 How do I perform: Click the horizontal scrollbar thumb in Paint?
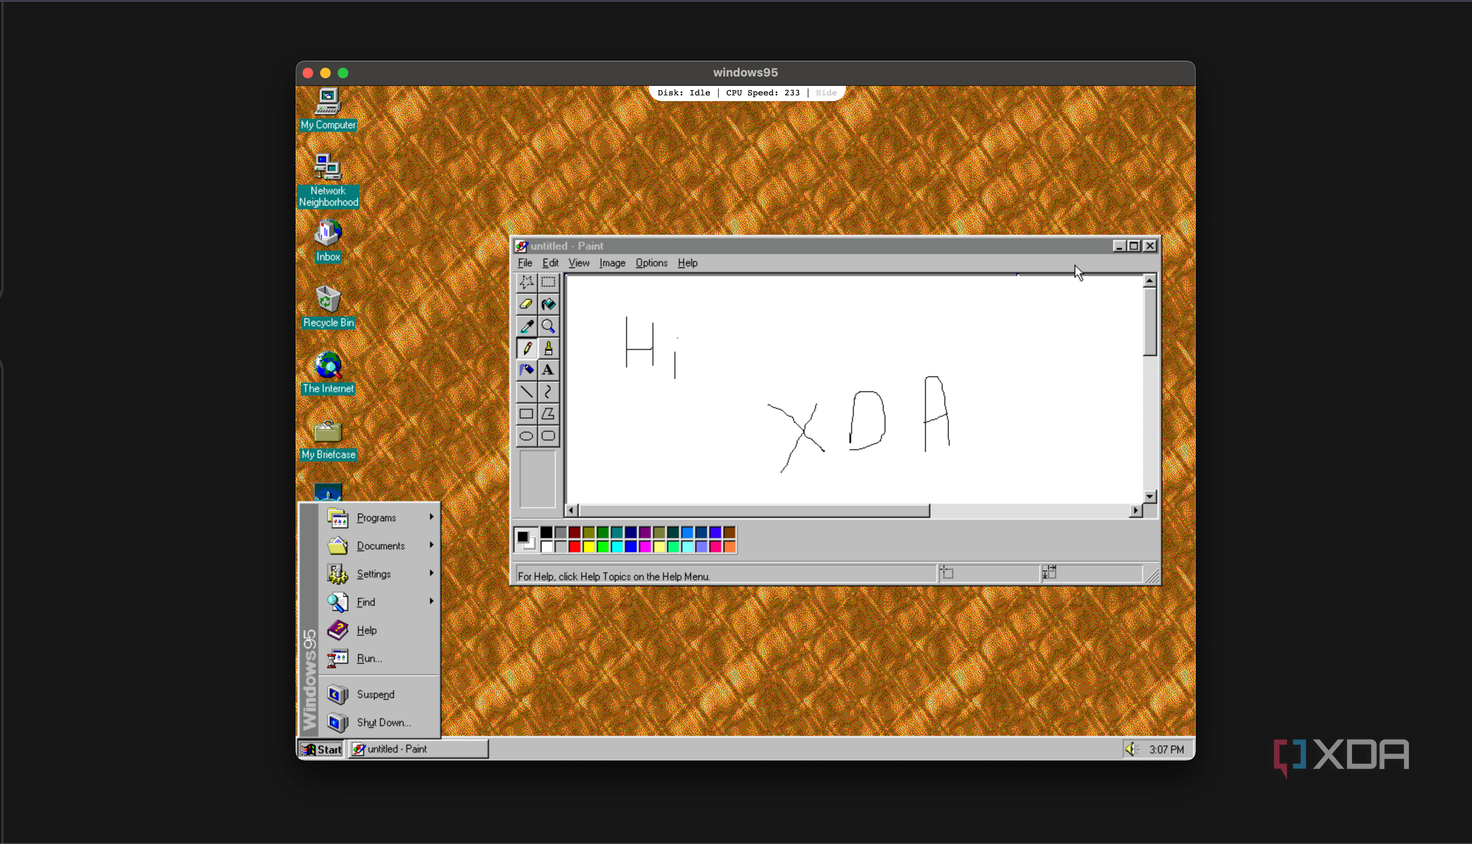tap(754, 511)
